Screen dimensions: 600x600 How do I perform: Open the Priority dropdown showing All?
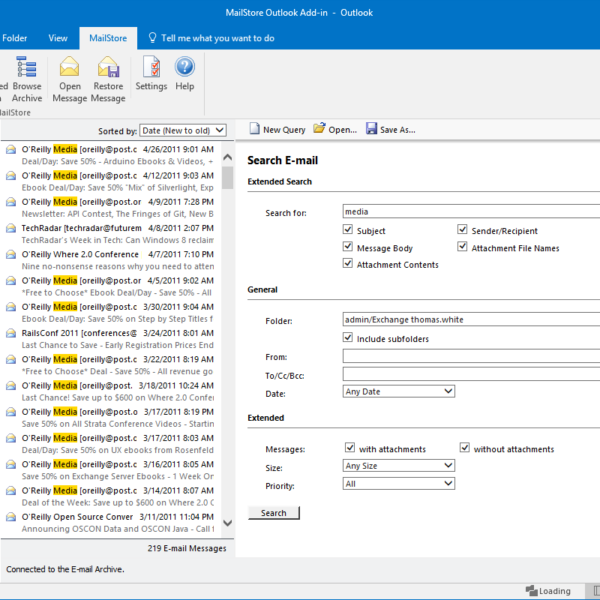(x=399, y=484)
